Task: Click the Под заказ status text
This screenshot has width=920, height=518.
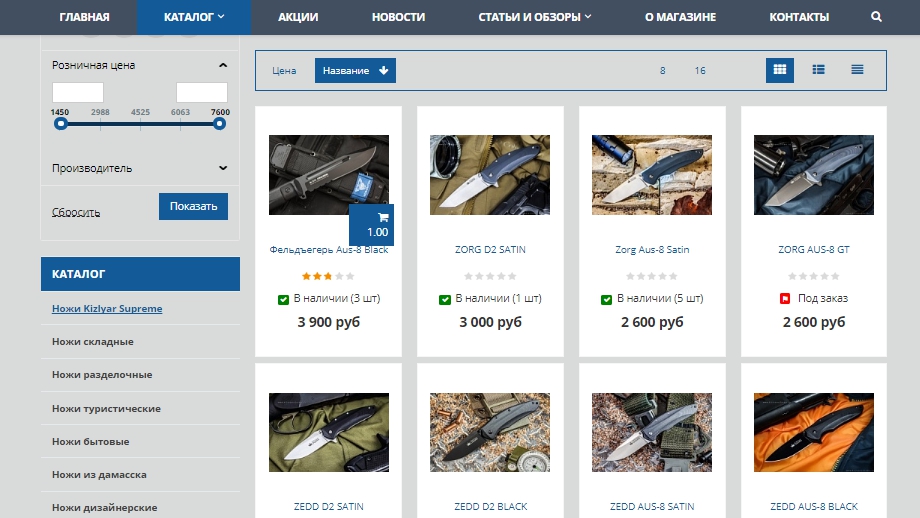Action: tap(823, 299)
